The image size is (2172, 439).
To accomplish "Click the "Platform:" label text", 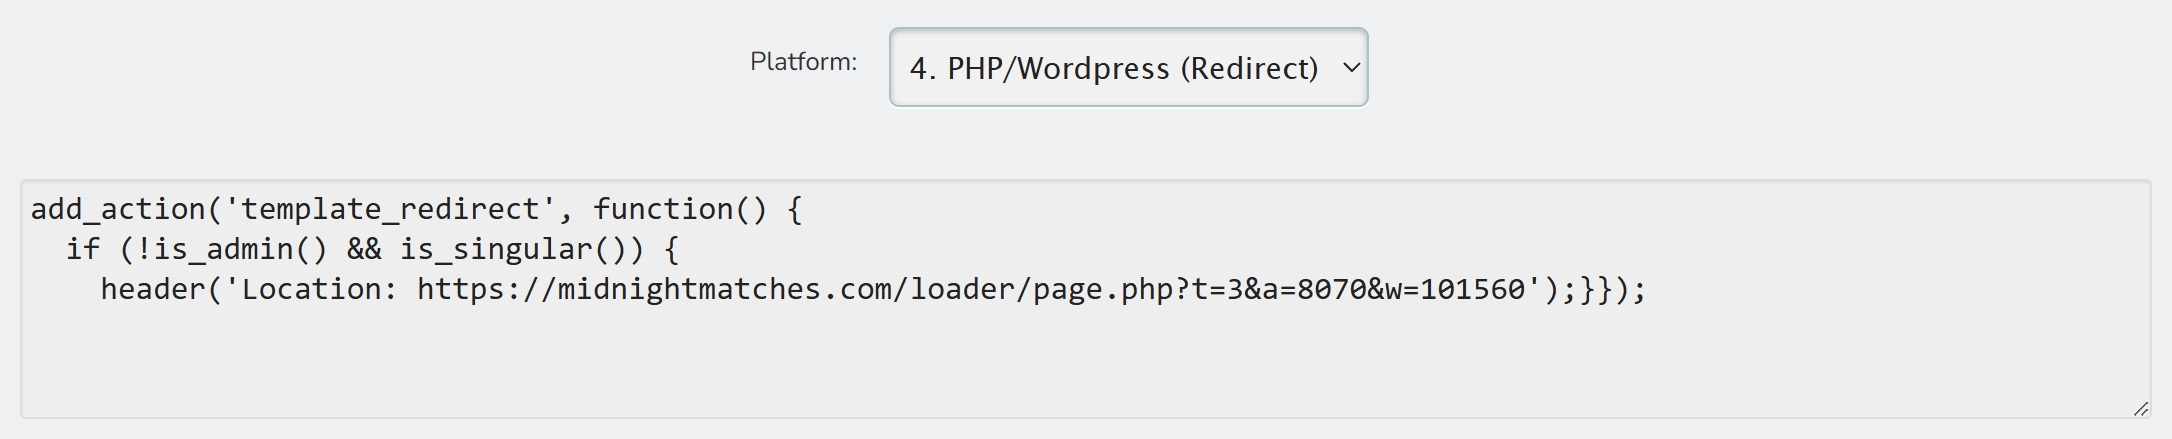I will click(x=804, y=62).
